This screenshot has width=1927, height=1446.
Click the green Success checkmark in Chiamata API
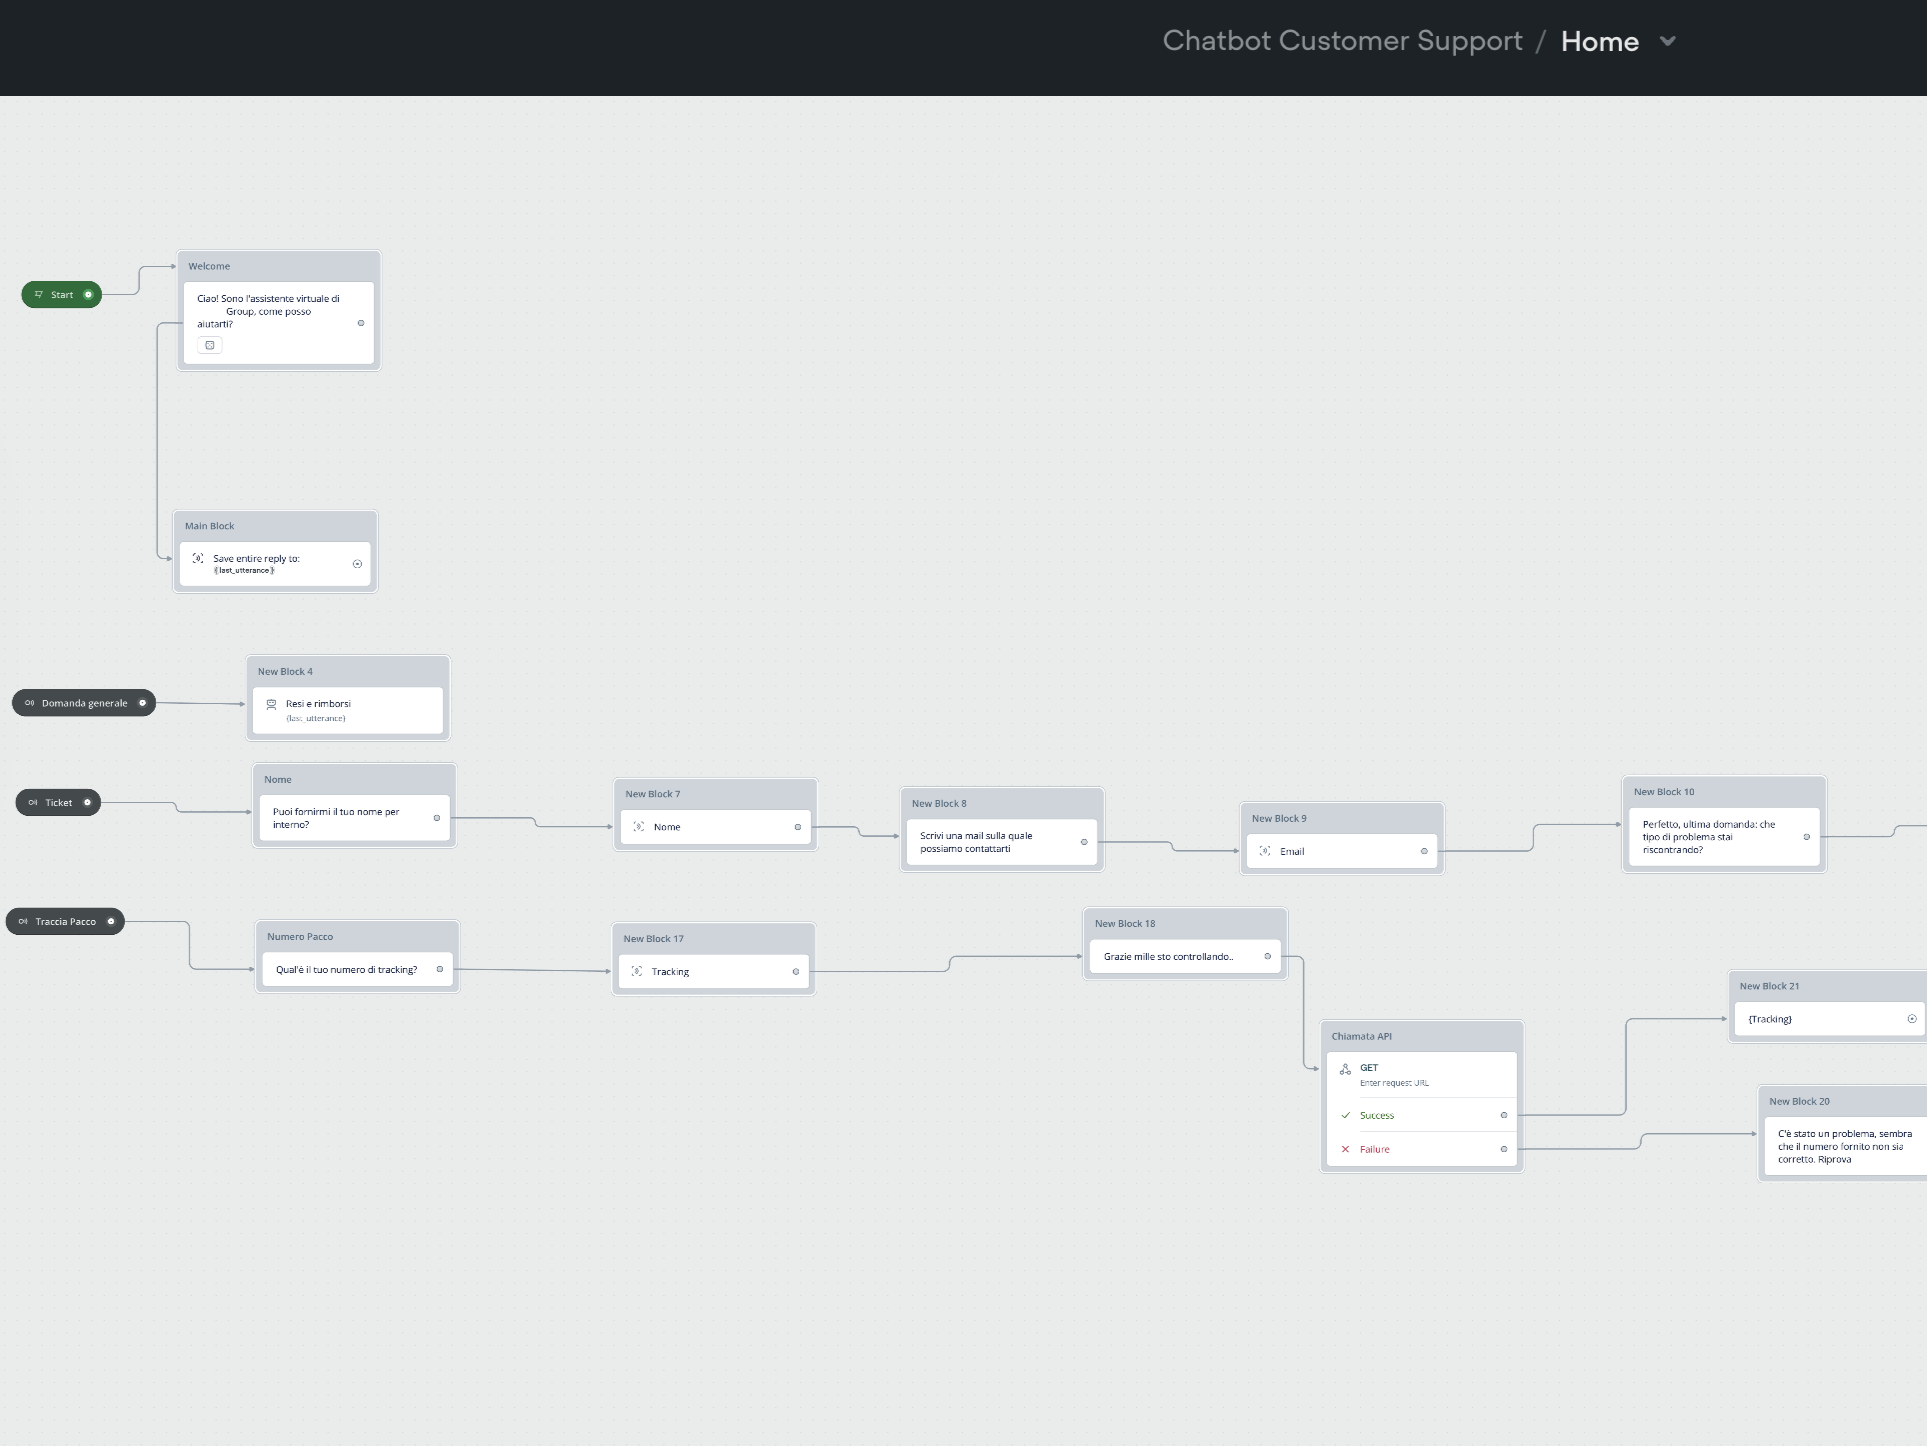[x=1345, y=1114]
